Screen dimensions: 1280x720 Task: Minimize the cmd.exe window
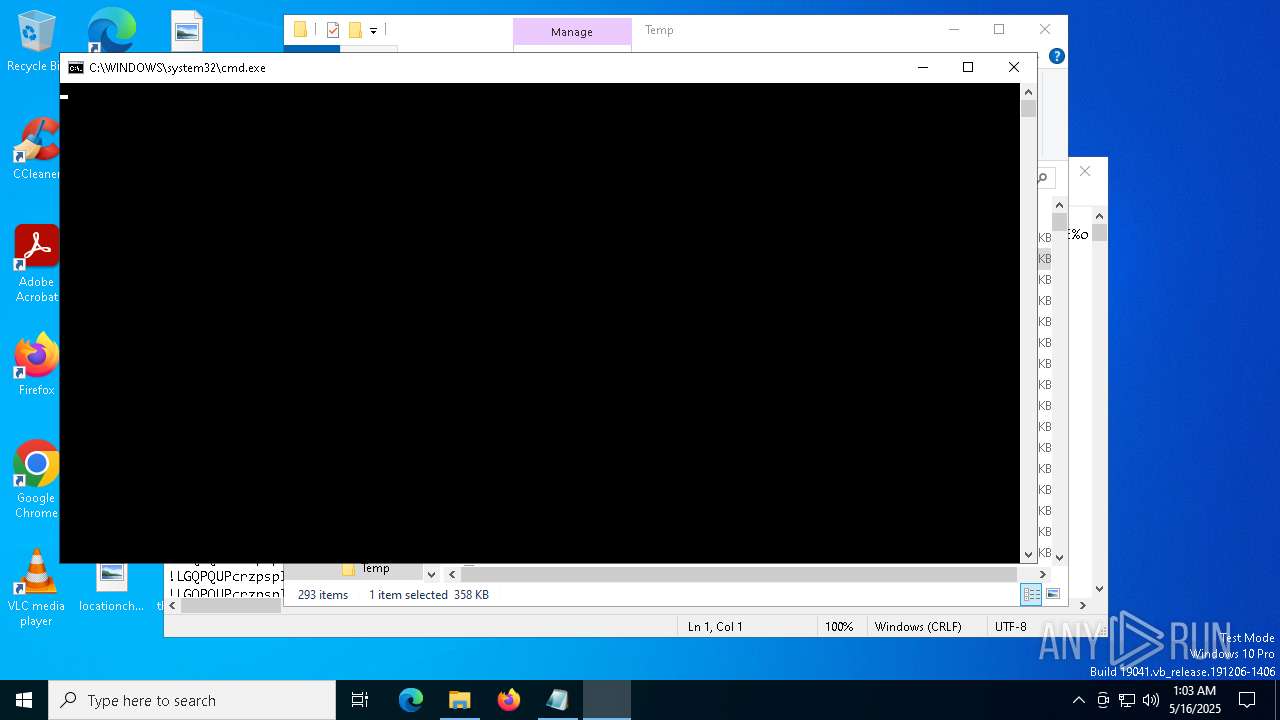(922, 67)
